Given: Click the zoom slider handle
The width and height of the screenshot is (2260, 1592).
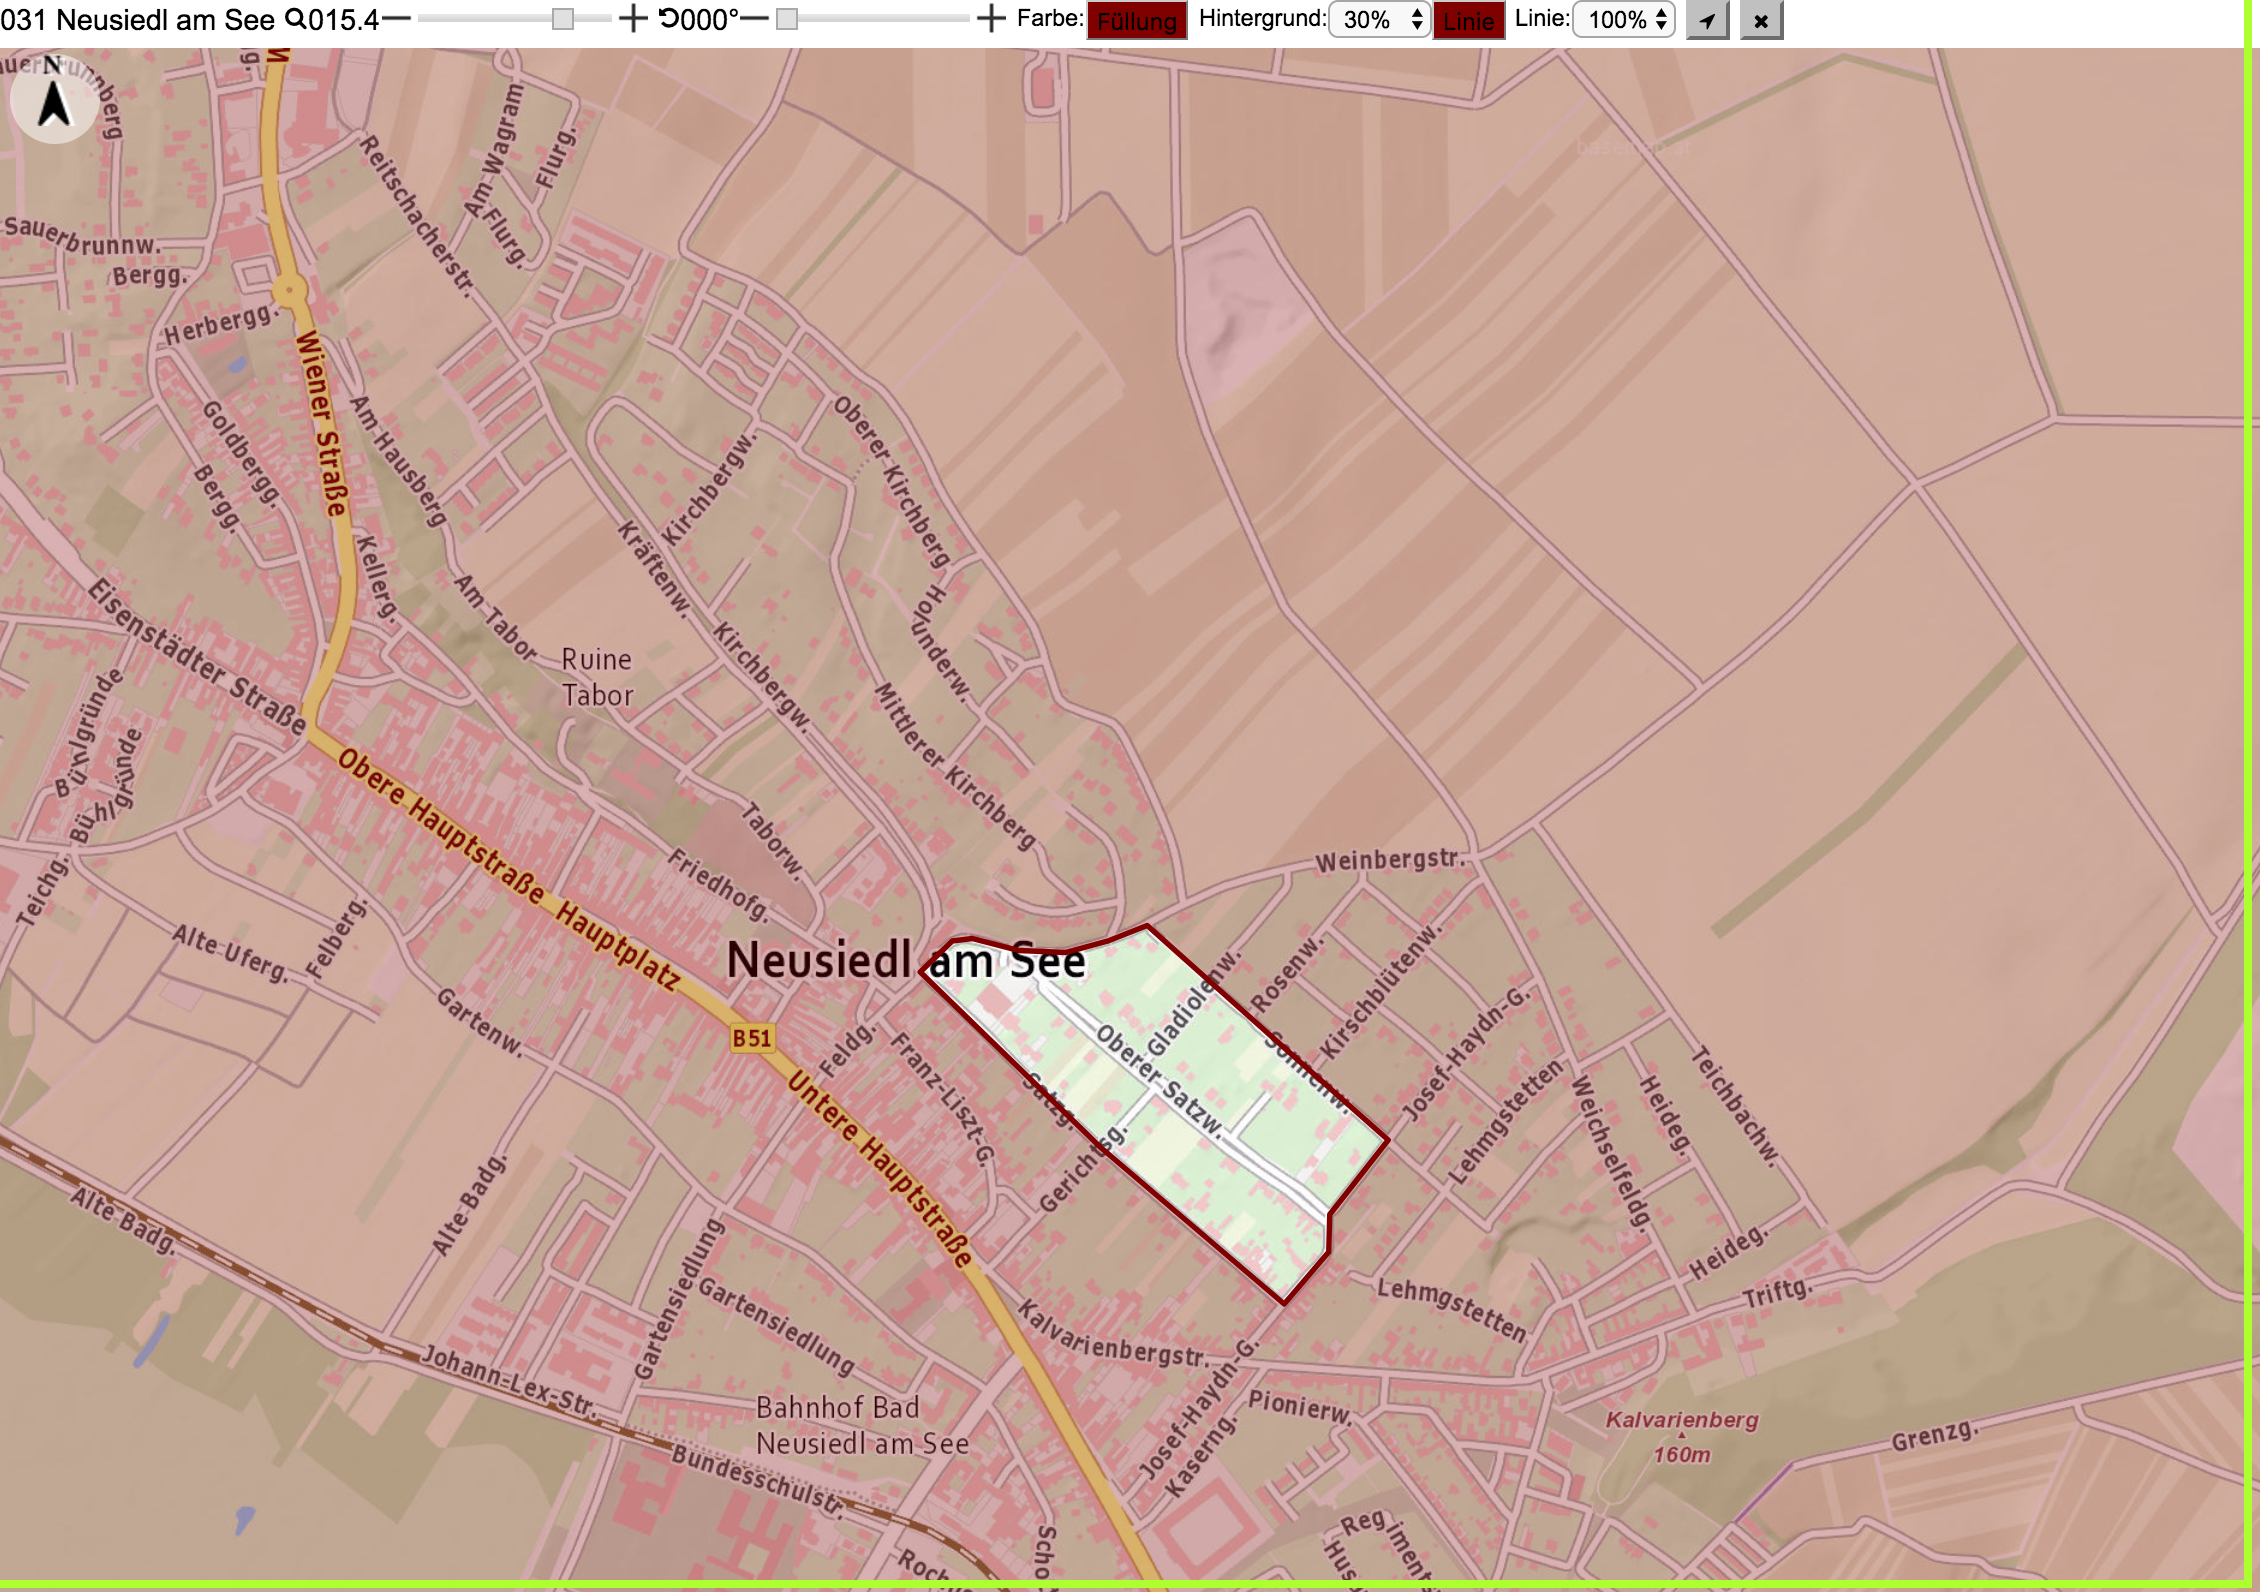Looking at the screenshot, I should [x=563, y=20].
